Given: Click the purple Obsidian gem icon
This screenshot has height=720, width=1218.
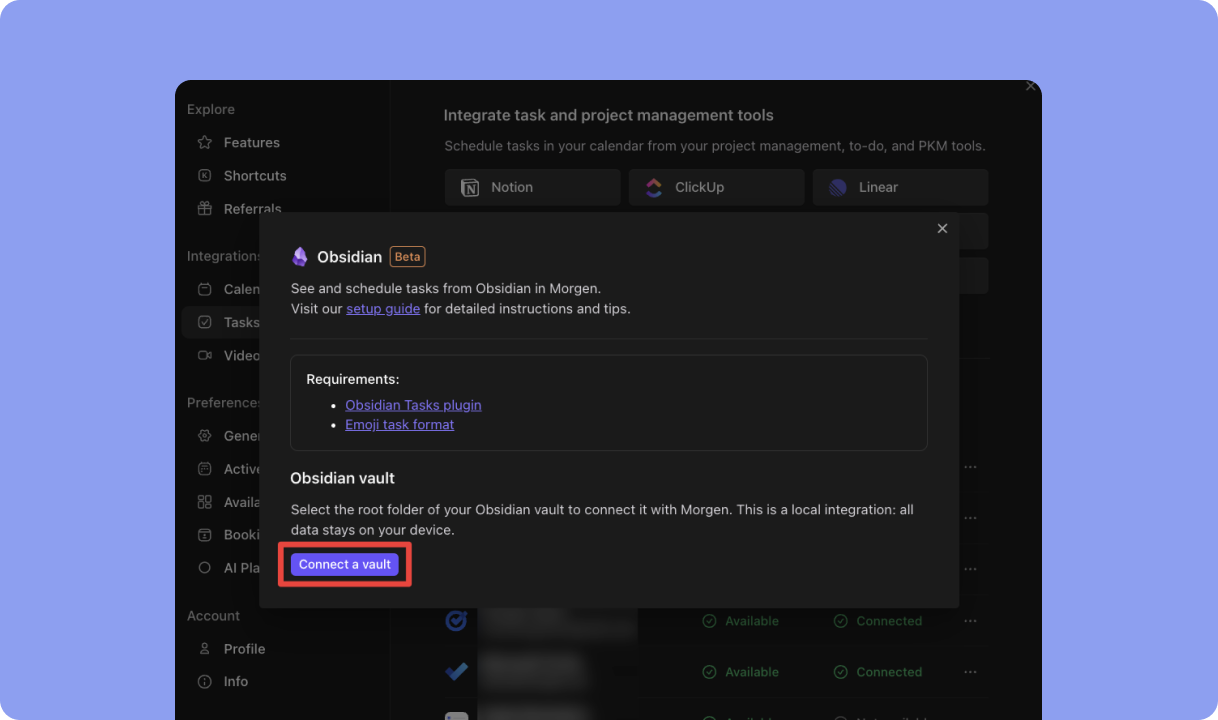Looking at the screenshot, I should 300,257.
